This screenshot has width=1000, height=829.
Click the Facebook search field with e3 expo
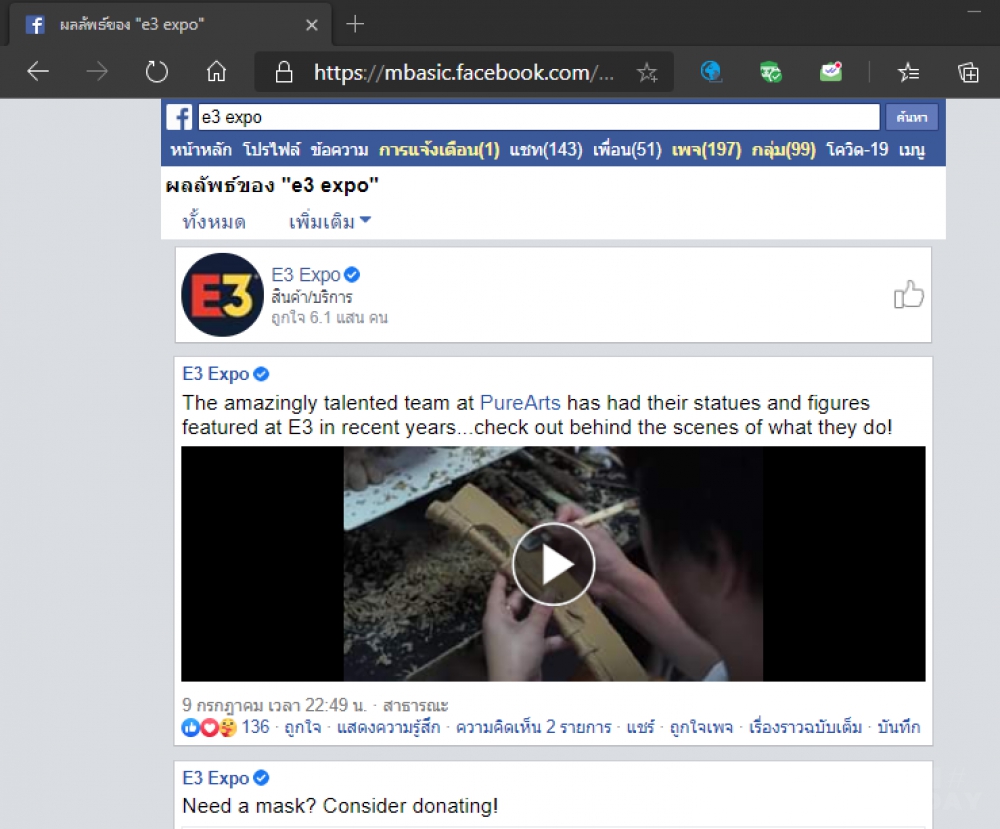tap(539, 117)
